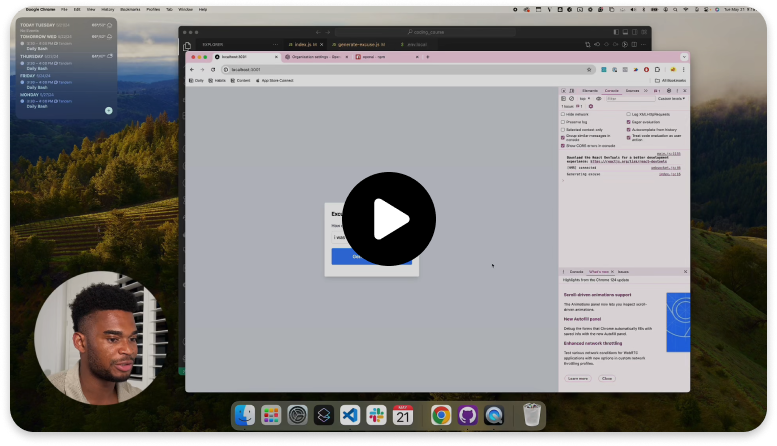Image resolution: width=777 pixels, height=446 pixels.
Task: Switch to the openai - npm Chrome tab
Action: [386, 57]
